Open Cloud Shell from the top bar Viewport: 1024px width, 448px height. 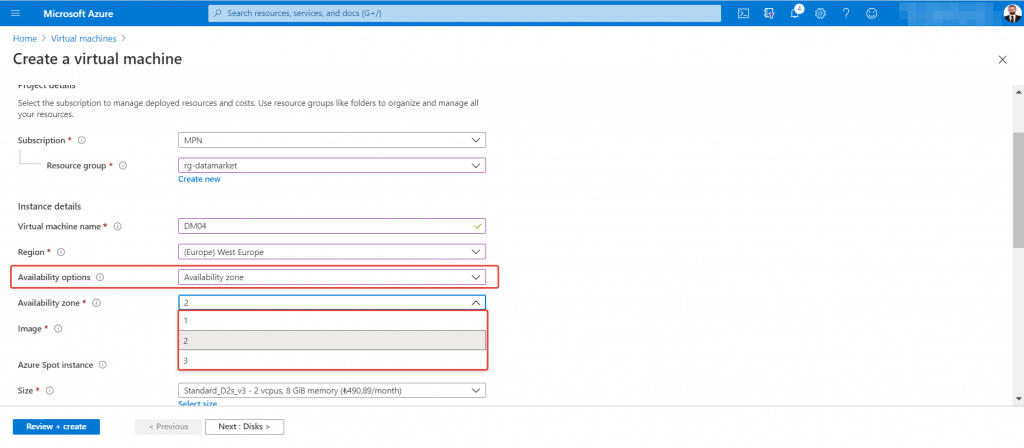pos(743,13)
